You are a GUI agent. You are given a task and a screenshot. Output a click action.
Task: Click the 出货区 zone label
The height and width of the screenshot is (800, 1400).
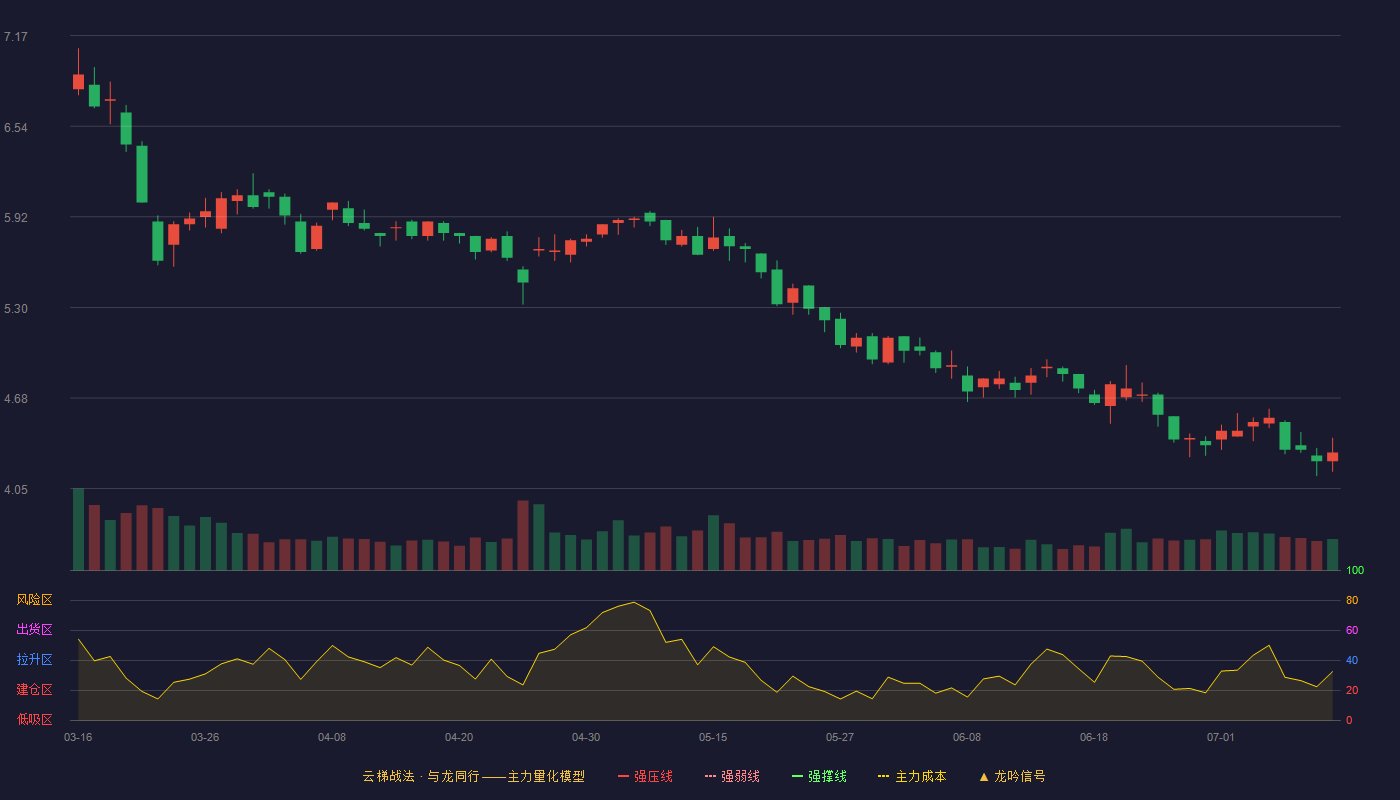[x=34, y=630]
